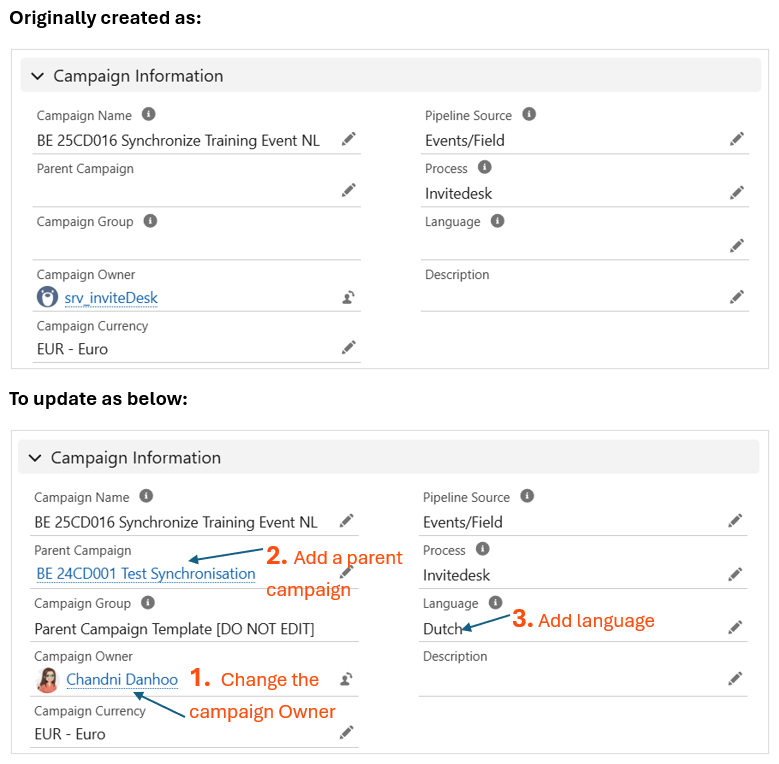The height and width of the screenshot is (764, 779).
Task: Click info icon next to Language above Dutch
Action: 495,603
